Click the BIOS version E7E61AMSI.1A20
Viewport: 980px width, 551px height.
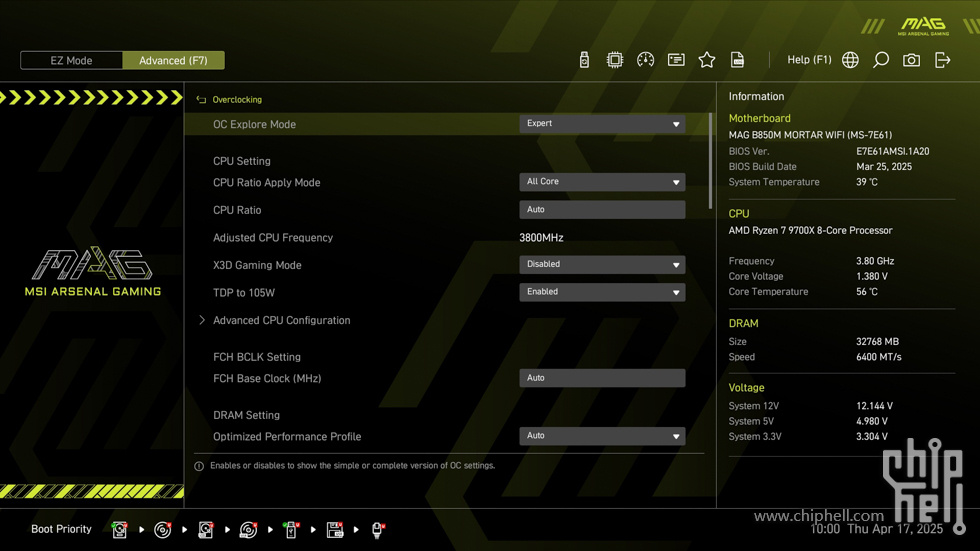(x=892, y=151)
